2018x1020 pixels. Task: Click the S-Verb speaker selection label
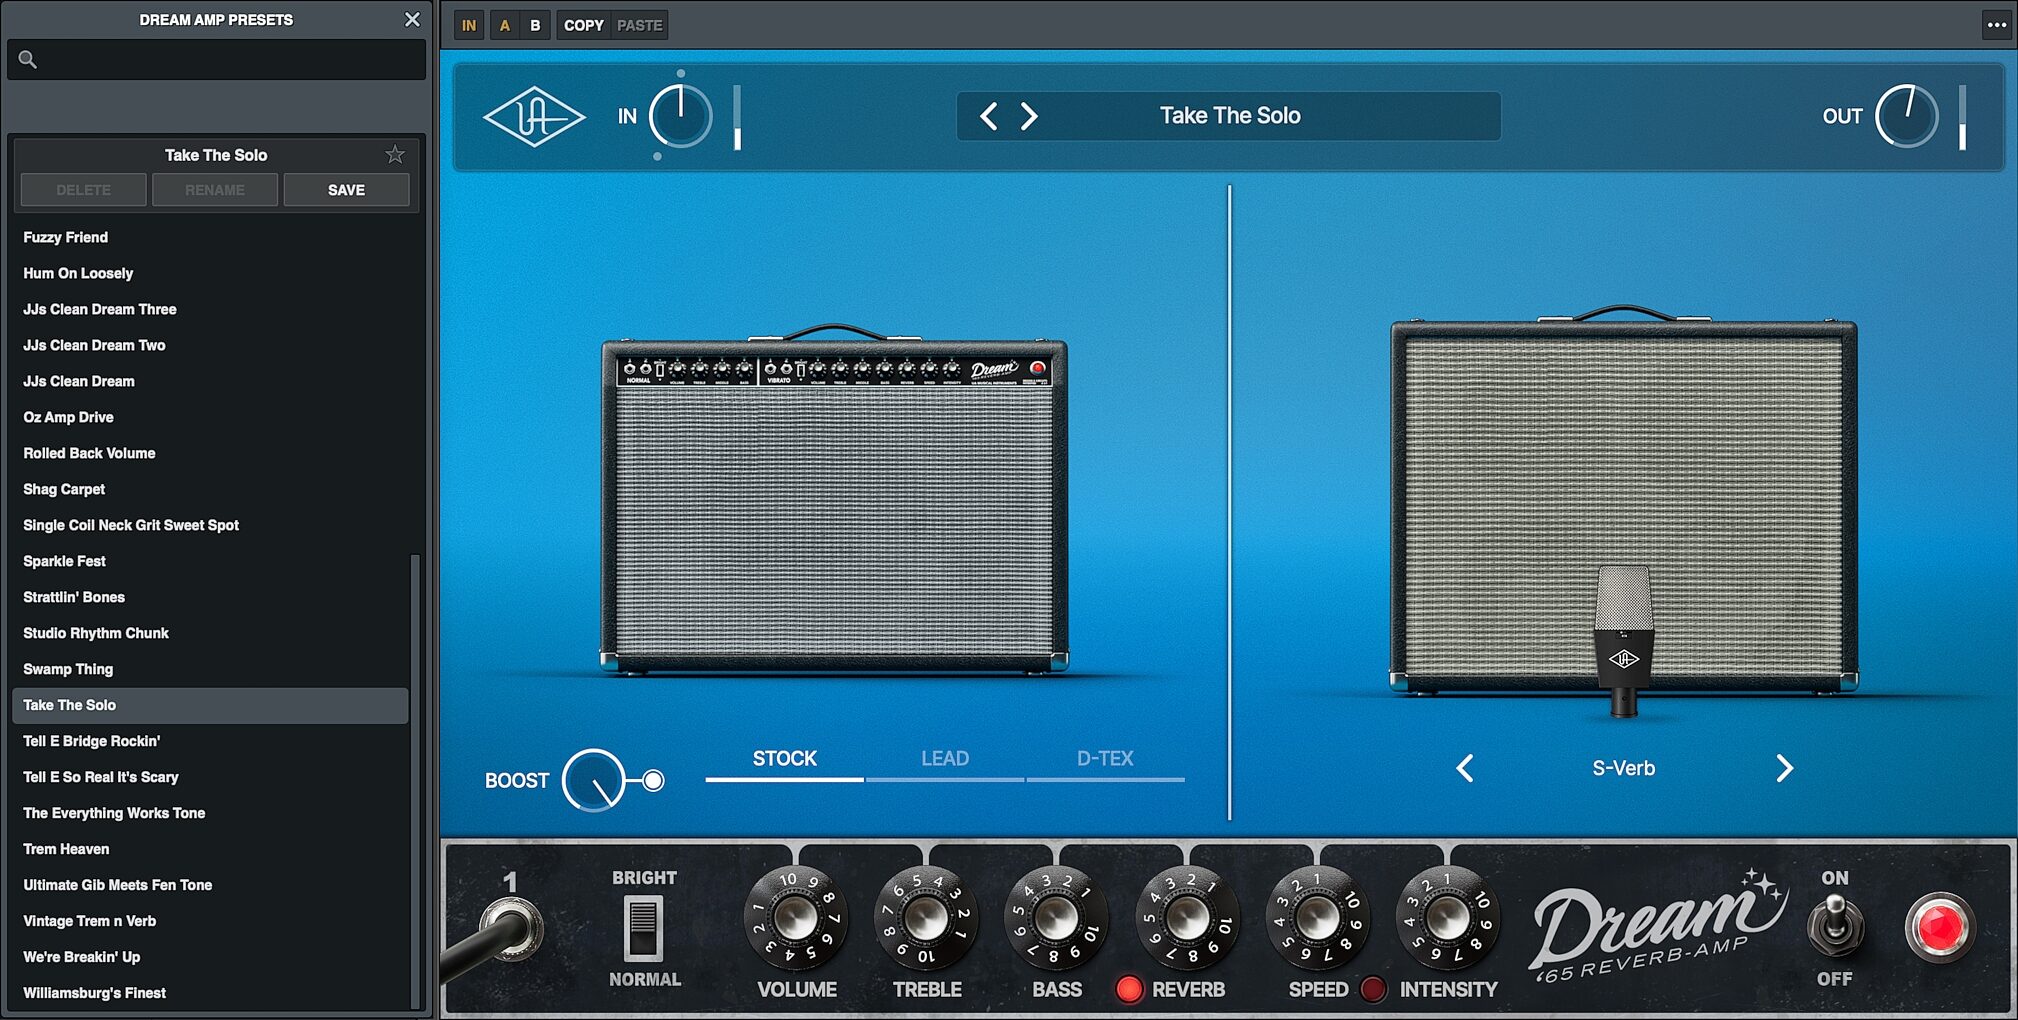pos(1623,768)
